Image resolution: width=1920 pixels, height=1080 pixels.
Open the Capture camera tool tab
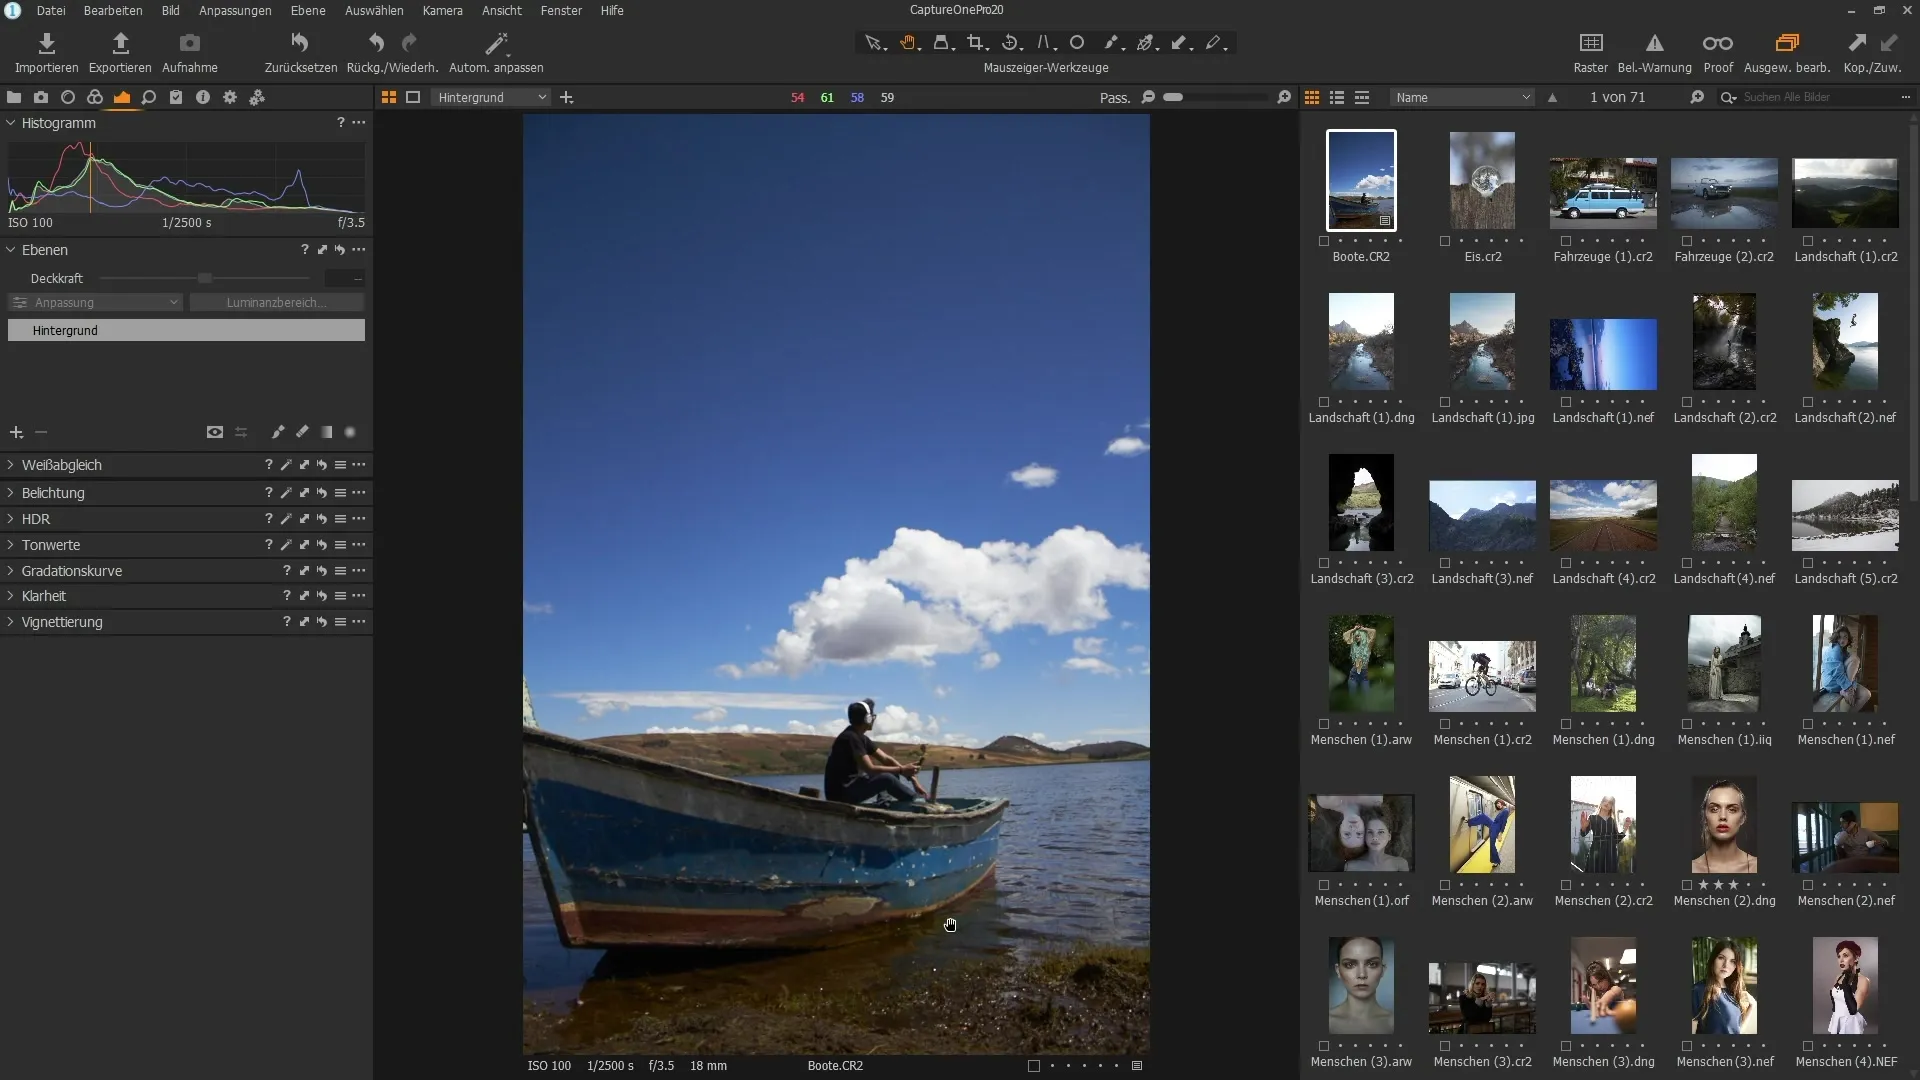pyautogui.click(x=41, y=97)
